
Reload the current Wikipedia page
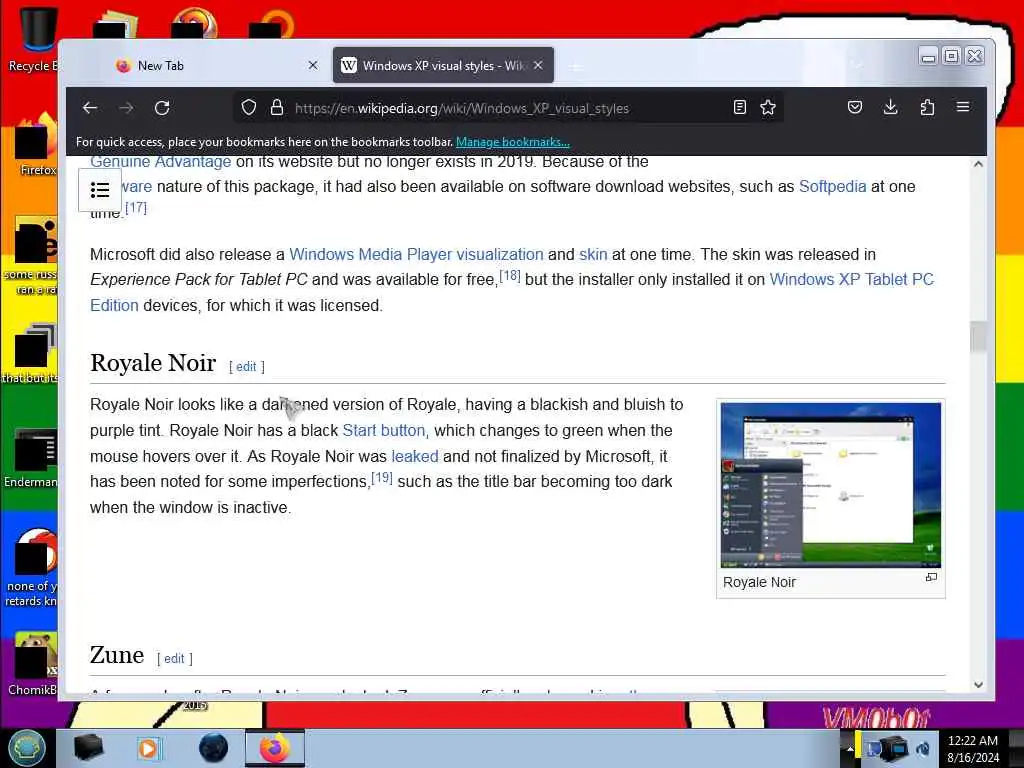(162, 108)
